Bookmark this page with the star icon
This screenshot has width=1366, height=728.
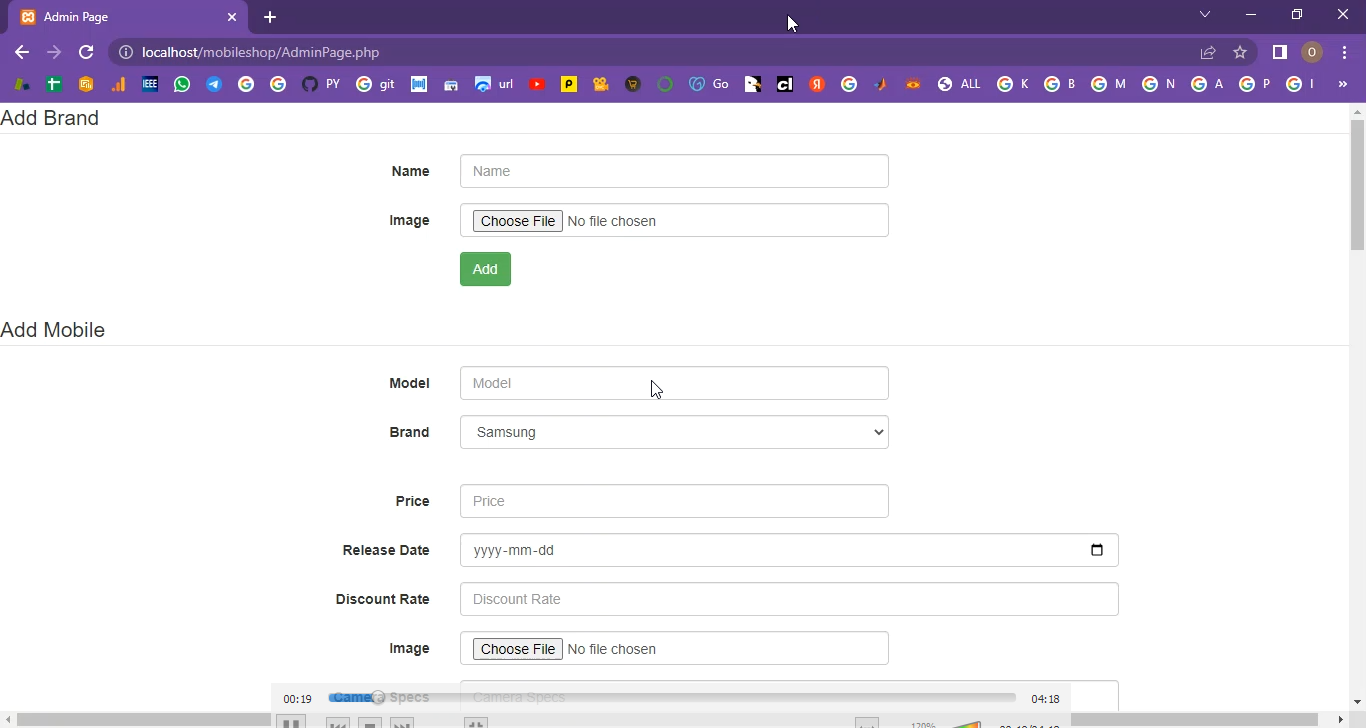pos(1240,52)
